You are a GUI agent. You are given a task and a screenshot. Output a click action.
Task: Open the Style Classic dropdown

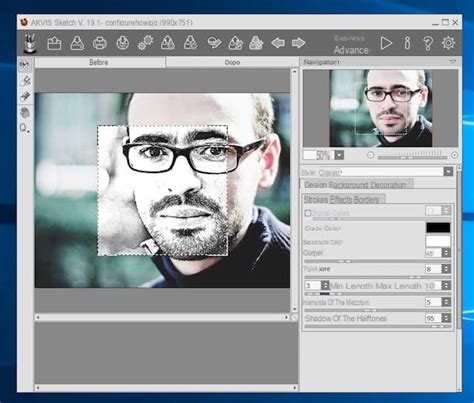click(448, 172)
